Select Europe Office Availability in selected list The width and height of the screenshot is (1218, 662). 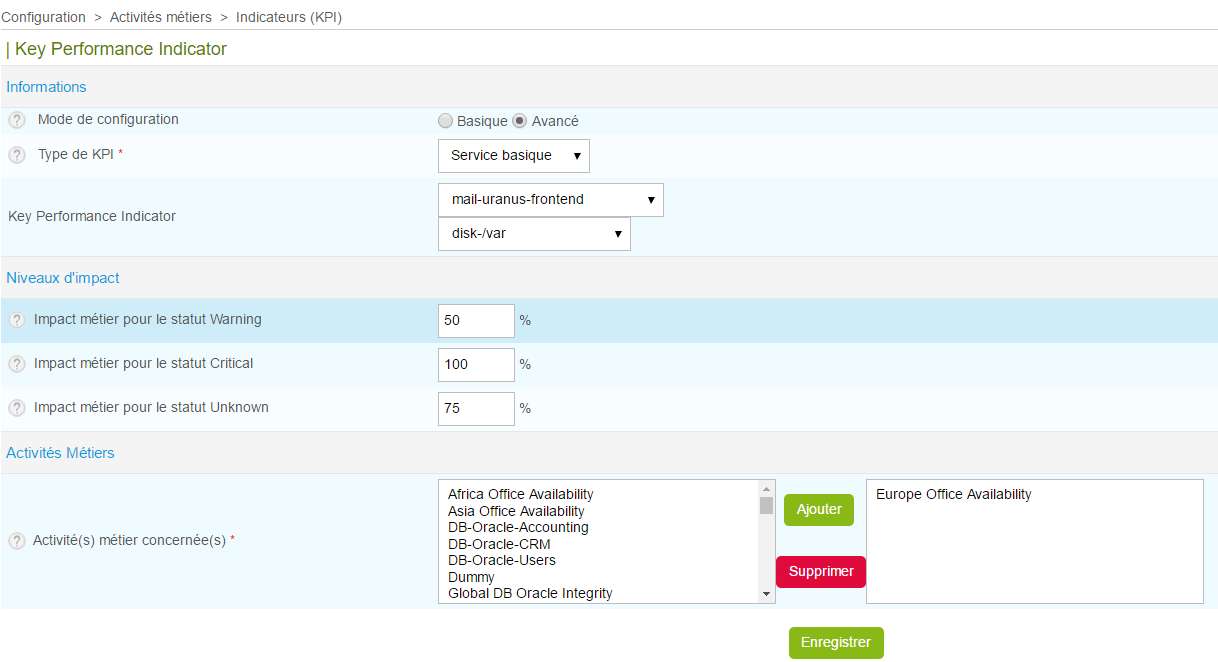point(953,494)
